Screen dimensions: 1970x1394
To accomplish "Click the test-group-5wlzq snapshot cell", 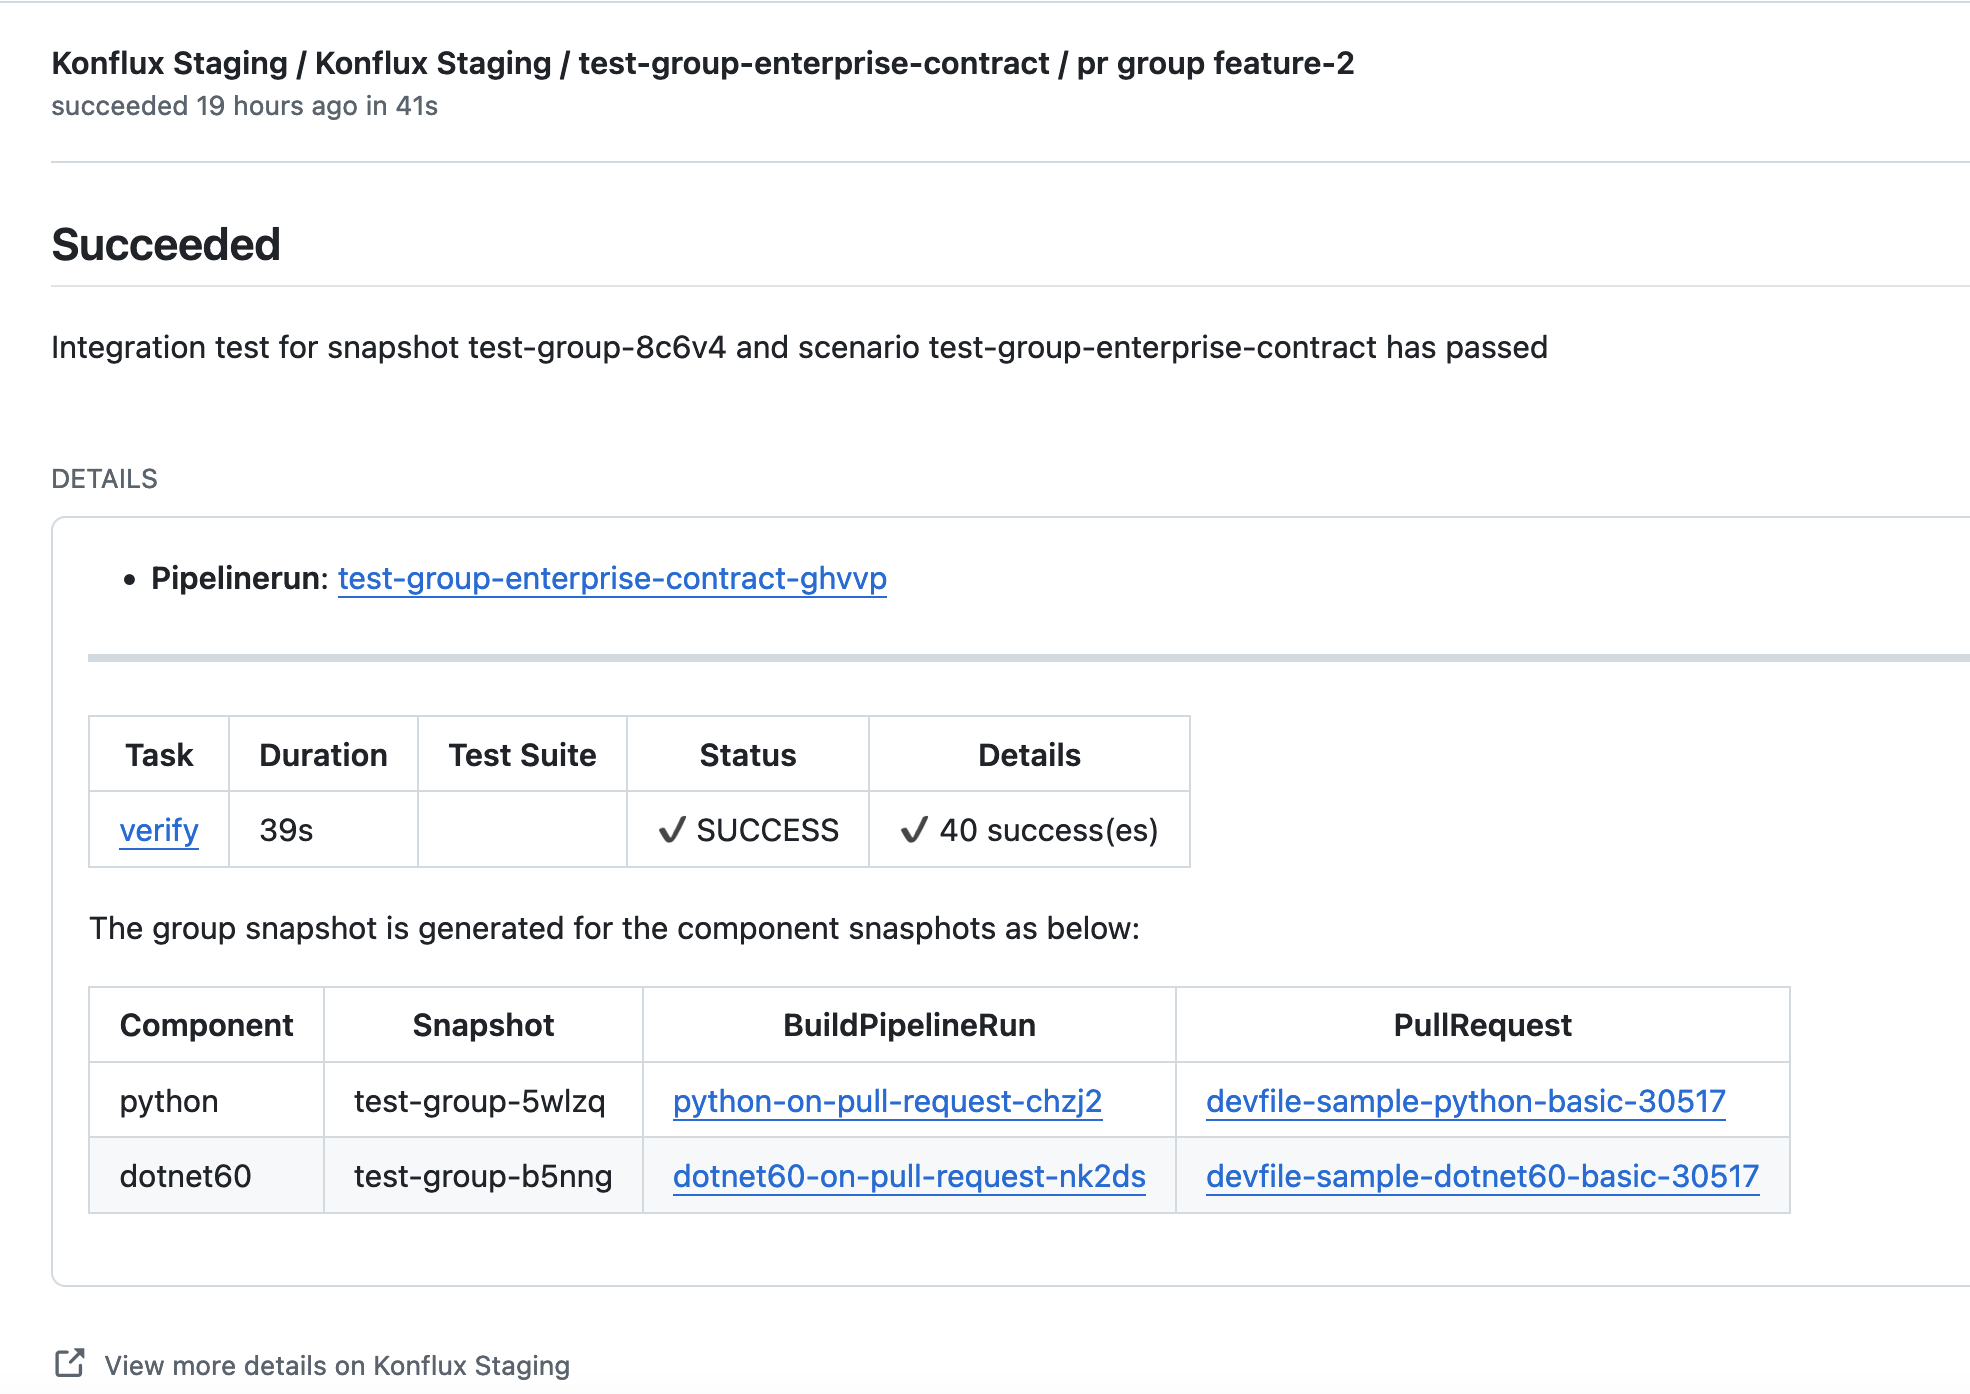I will point(480,1101).
